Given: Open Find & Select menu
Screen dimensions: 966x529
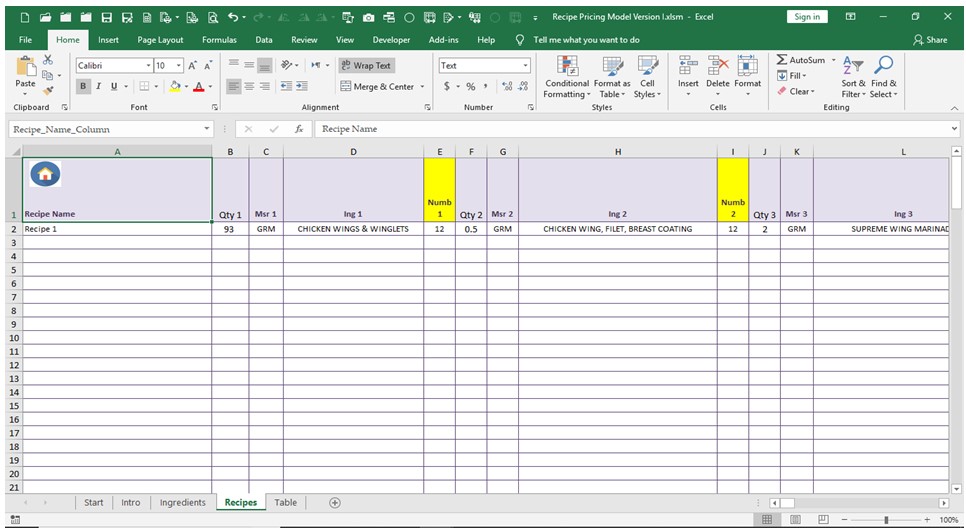Looking at the screenshot, I should (883, 77).
